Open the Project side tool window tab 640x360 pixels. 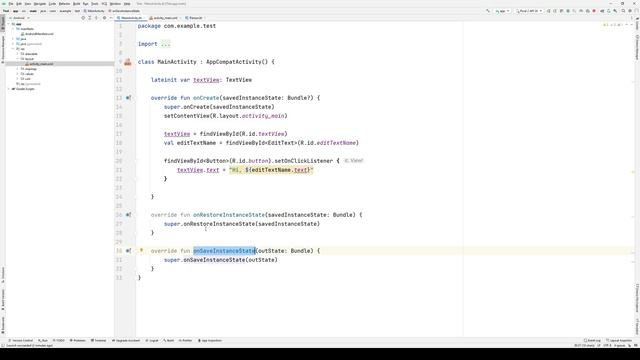2,22
